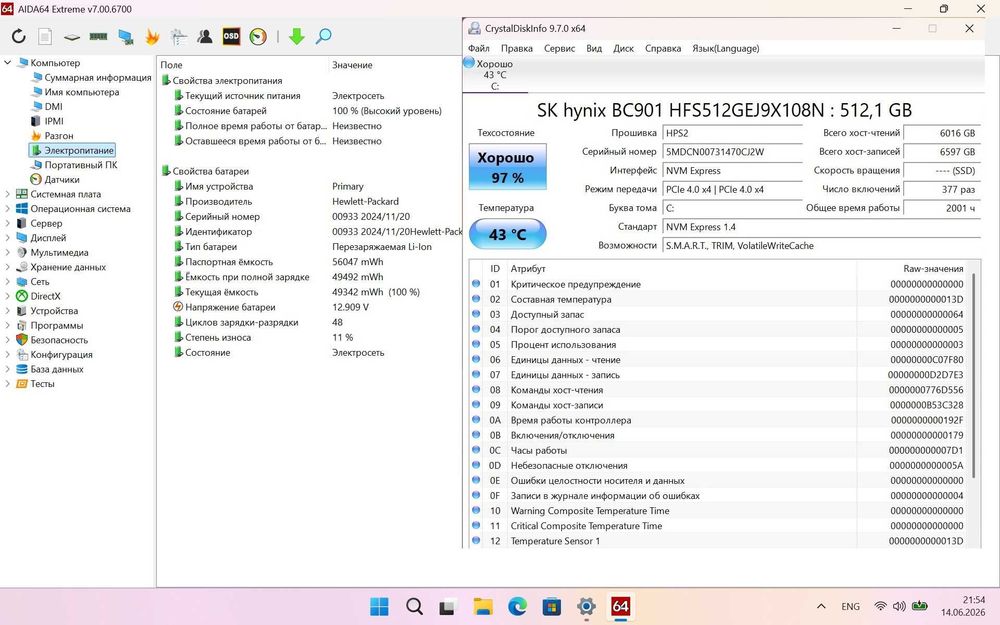Open the report page icon in AIDA64 toolbar
Viewport: 1000px width, 625px height.
(x=45, y=36)
